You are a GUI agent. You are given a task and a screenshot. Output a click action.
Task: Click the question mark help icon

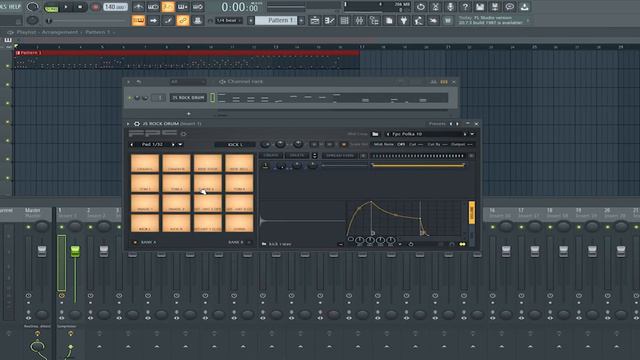(465, 7)
